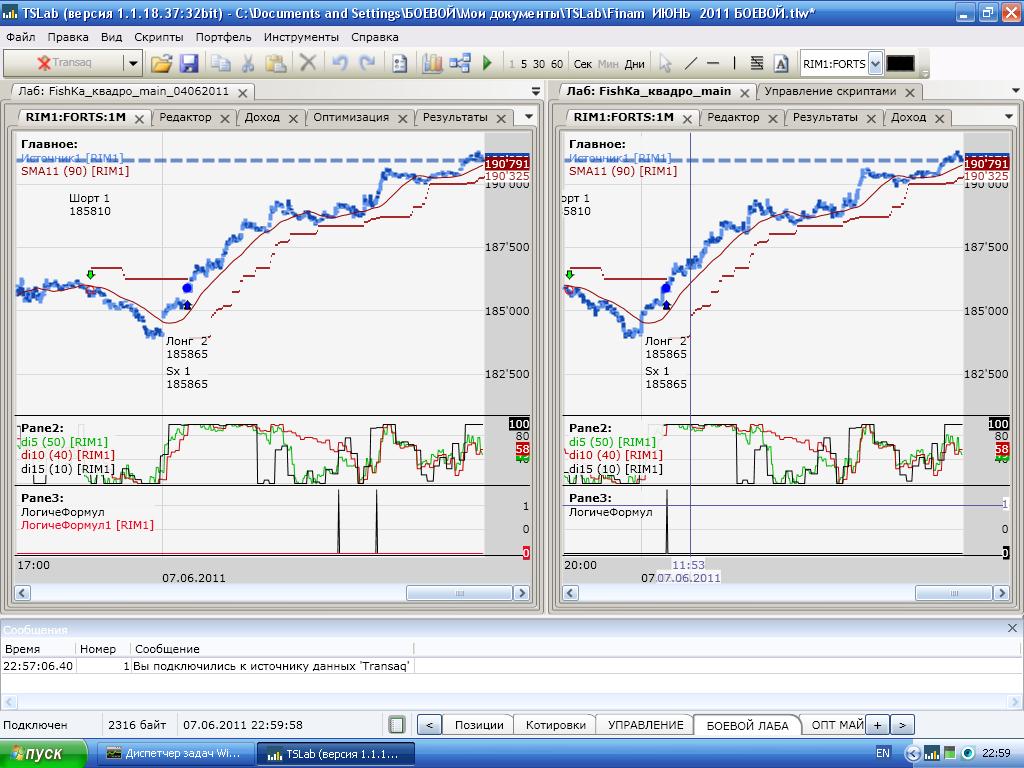The width and height of the screenshot is (1024, 768).
Task: Select the diagonal line drawing tool
Action: (690, 63)
